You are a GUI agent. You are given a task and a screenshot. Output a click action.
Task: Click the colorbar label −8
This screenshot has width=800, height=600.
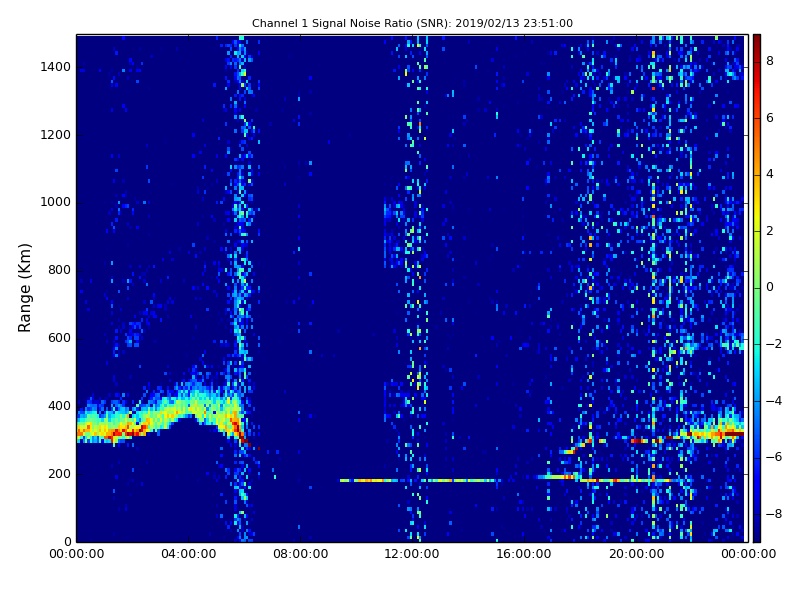click(774, 514)
